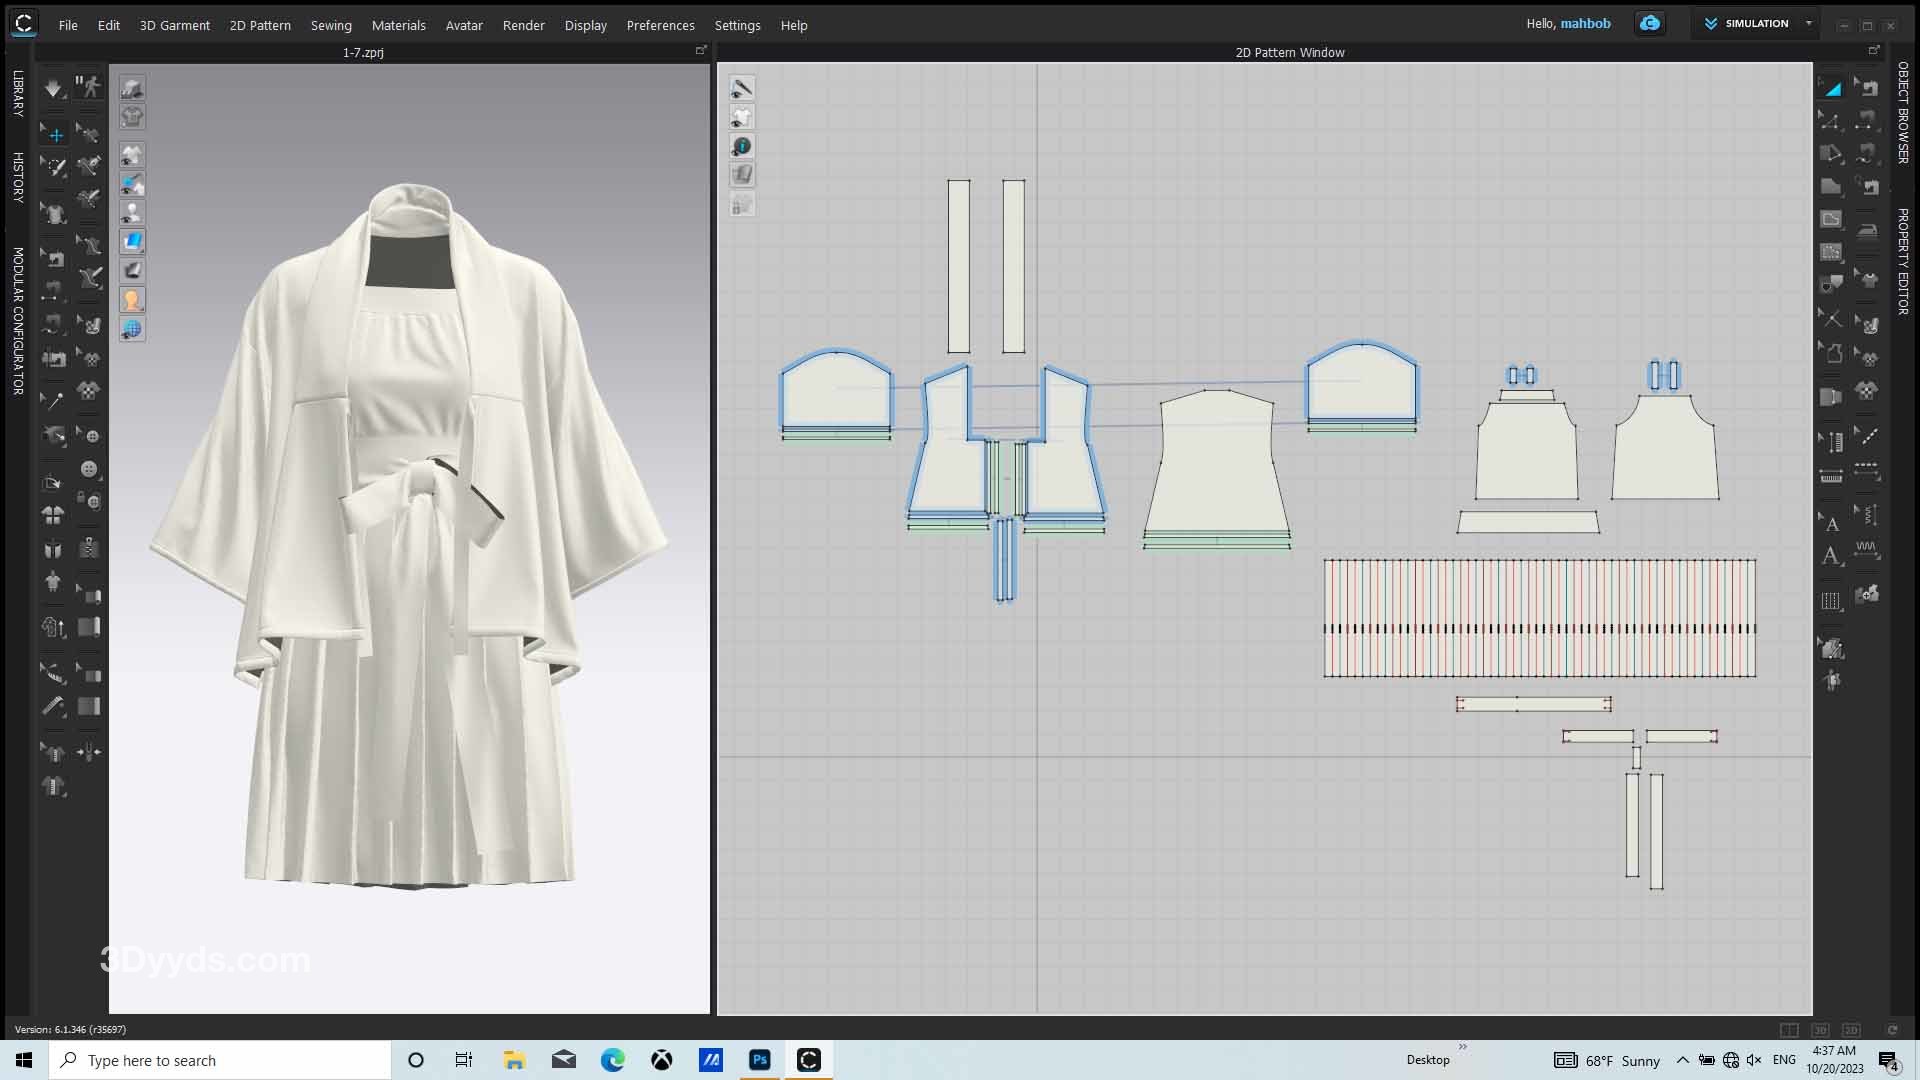Open Photoshop from the Windows taskbar
1920x1080 pixels.
(760, 1060)
